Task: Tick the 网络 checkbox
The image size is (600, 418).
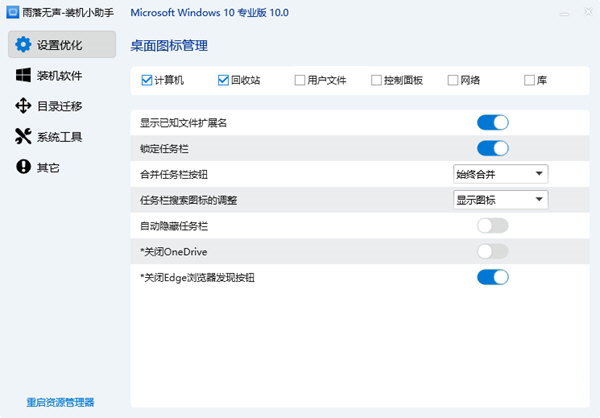Action: pos(453,80)
